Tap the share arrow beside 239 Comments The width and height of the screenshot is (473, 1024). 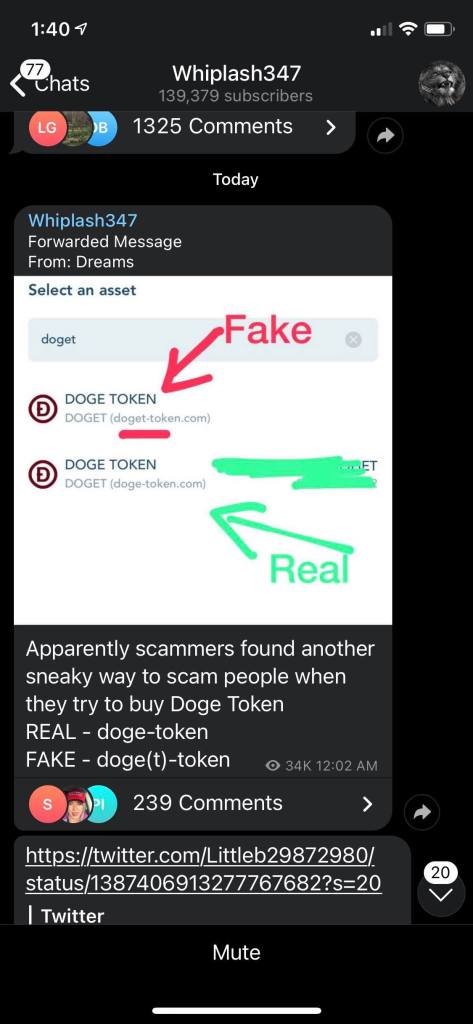(423, 811)
